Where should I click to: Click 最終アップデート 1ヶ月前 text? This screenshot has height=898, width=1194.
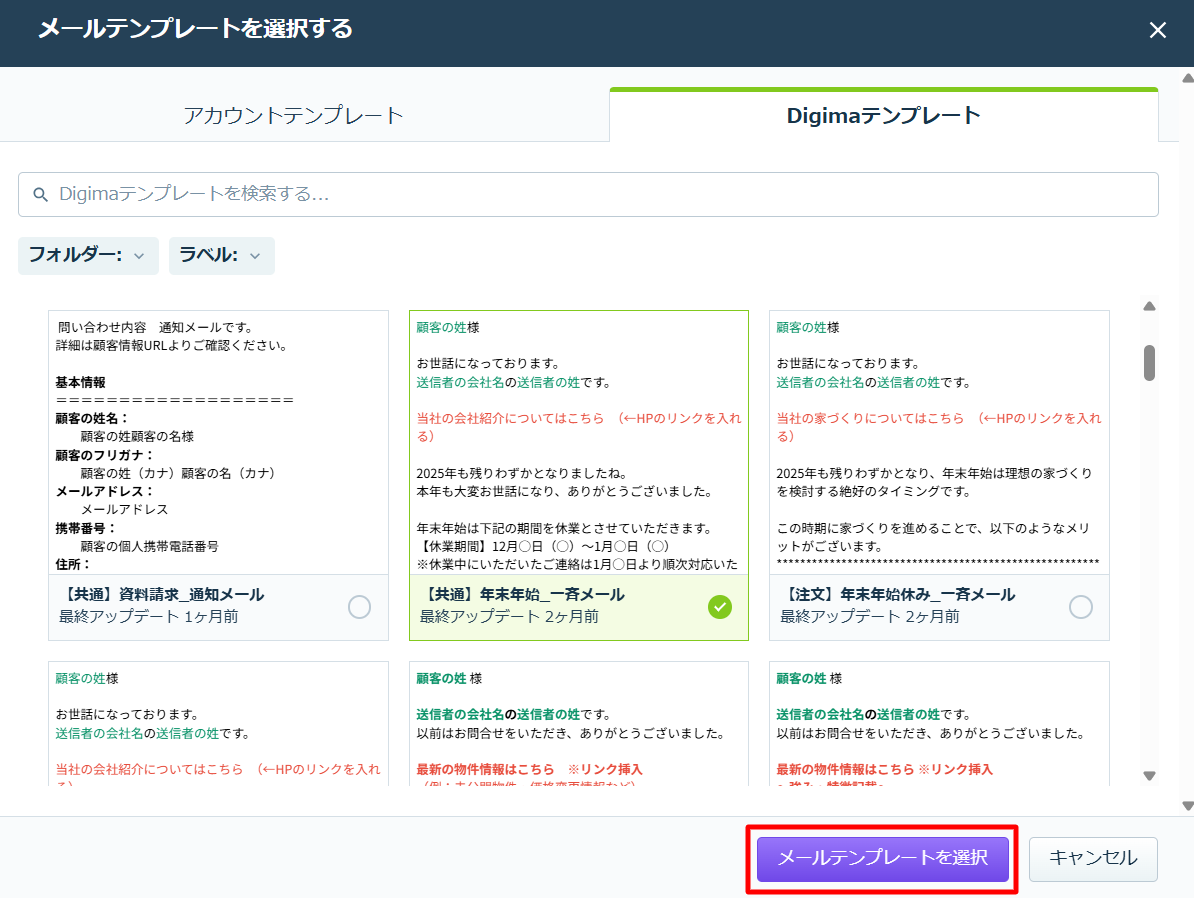[148, 616]
